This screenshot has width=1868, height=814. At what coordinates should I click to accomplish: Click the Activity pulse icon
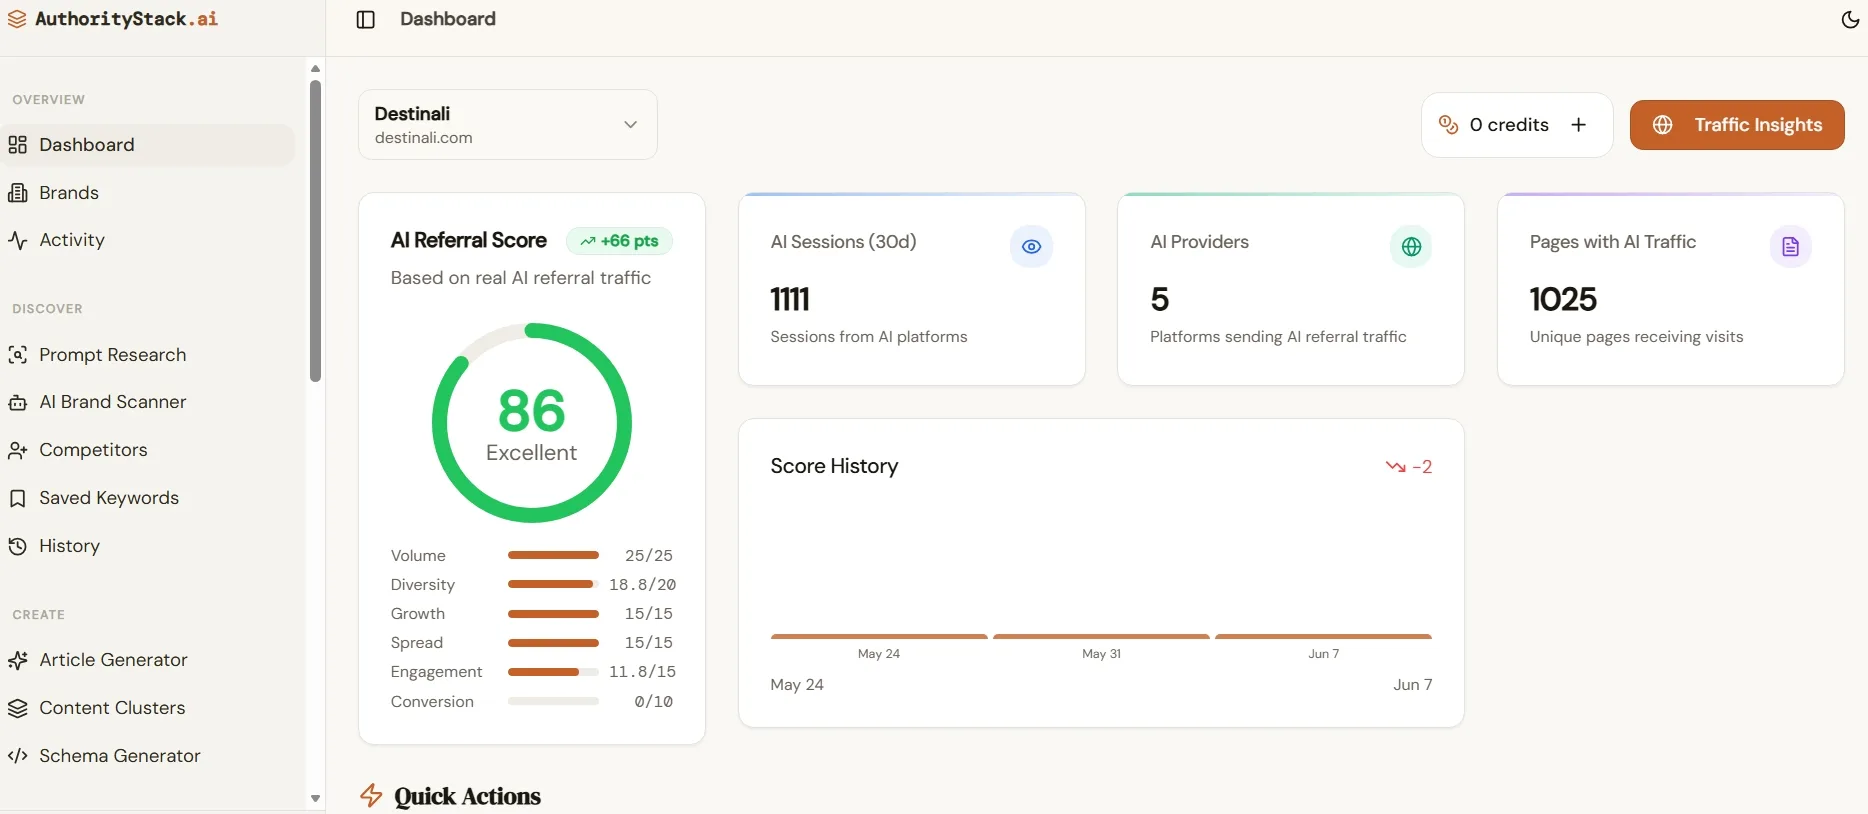point(17,240)
